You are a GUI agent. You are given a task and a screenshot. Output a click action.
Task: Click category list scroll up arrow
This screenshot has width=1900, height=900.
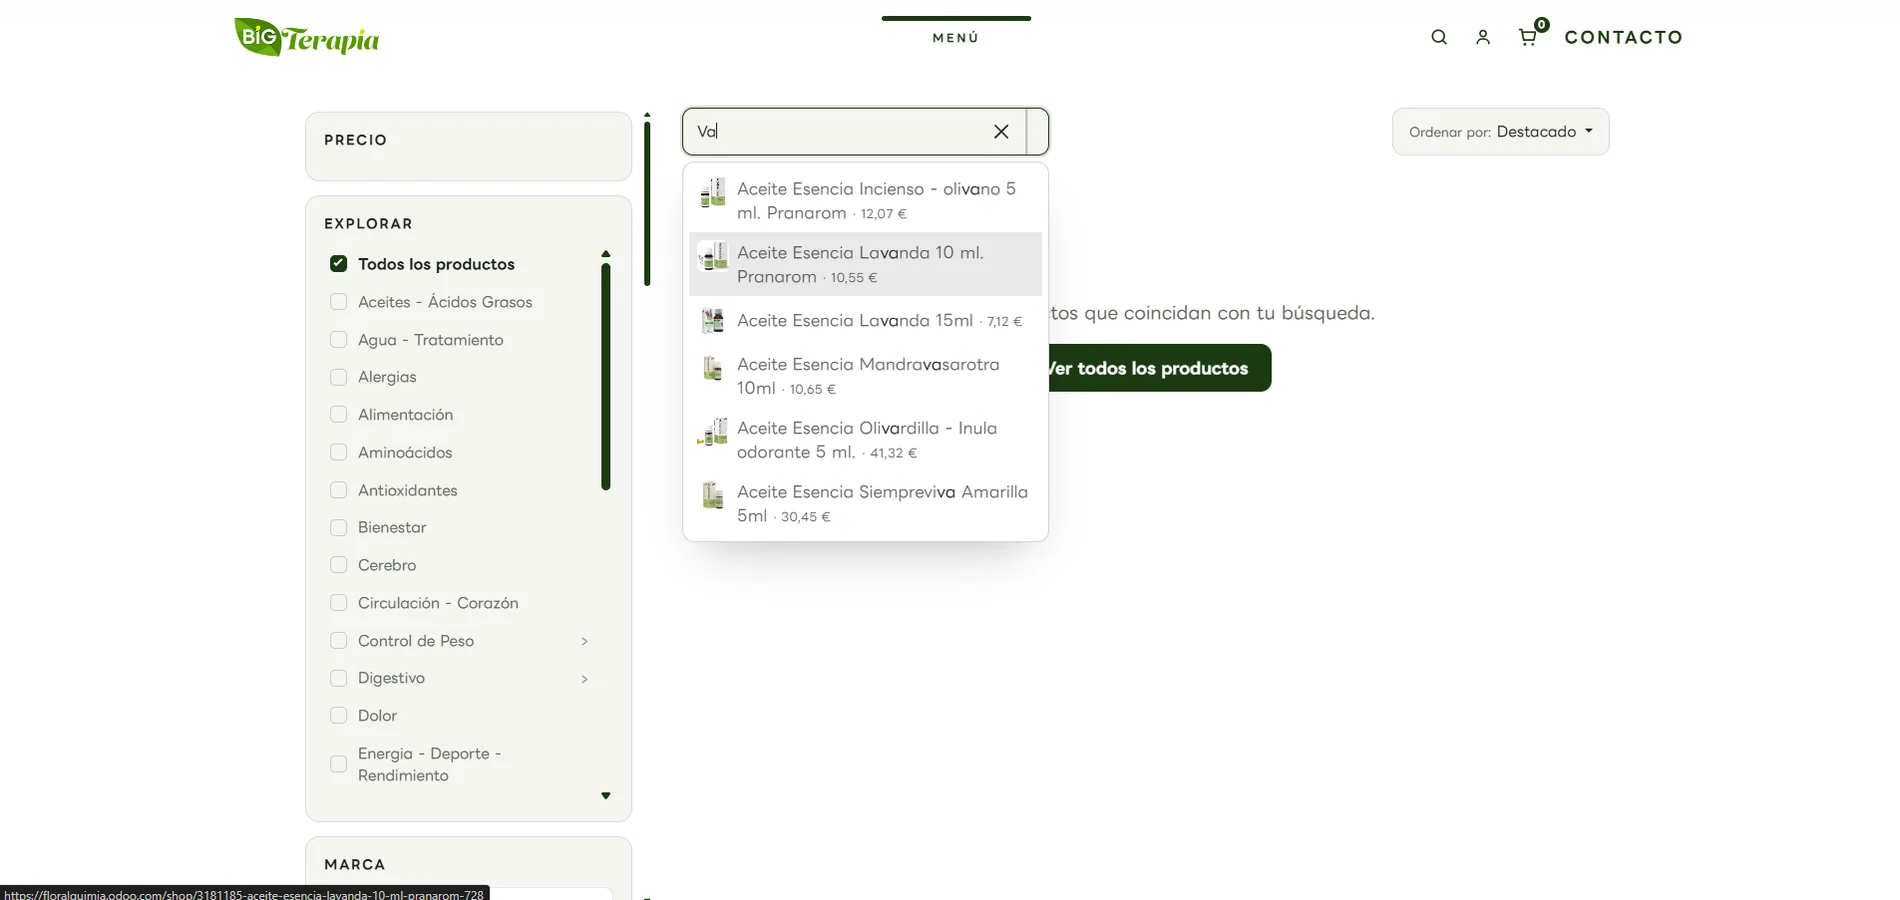point(605,254)
